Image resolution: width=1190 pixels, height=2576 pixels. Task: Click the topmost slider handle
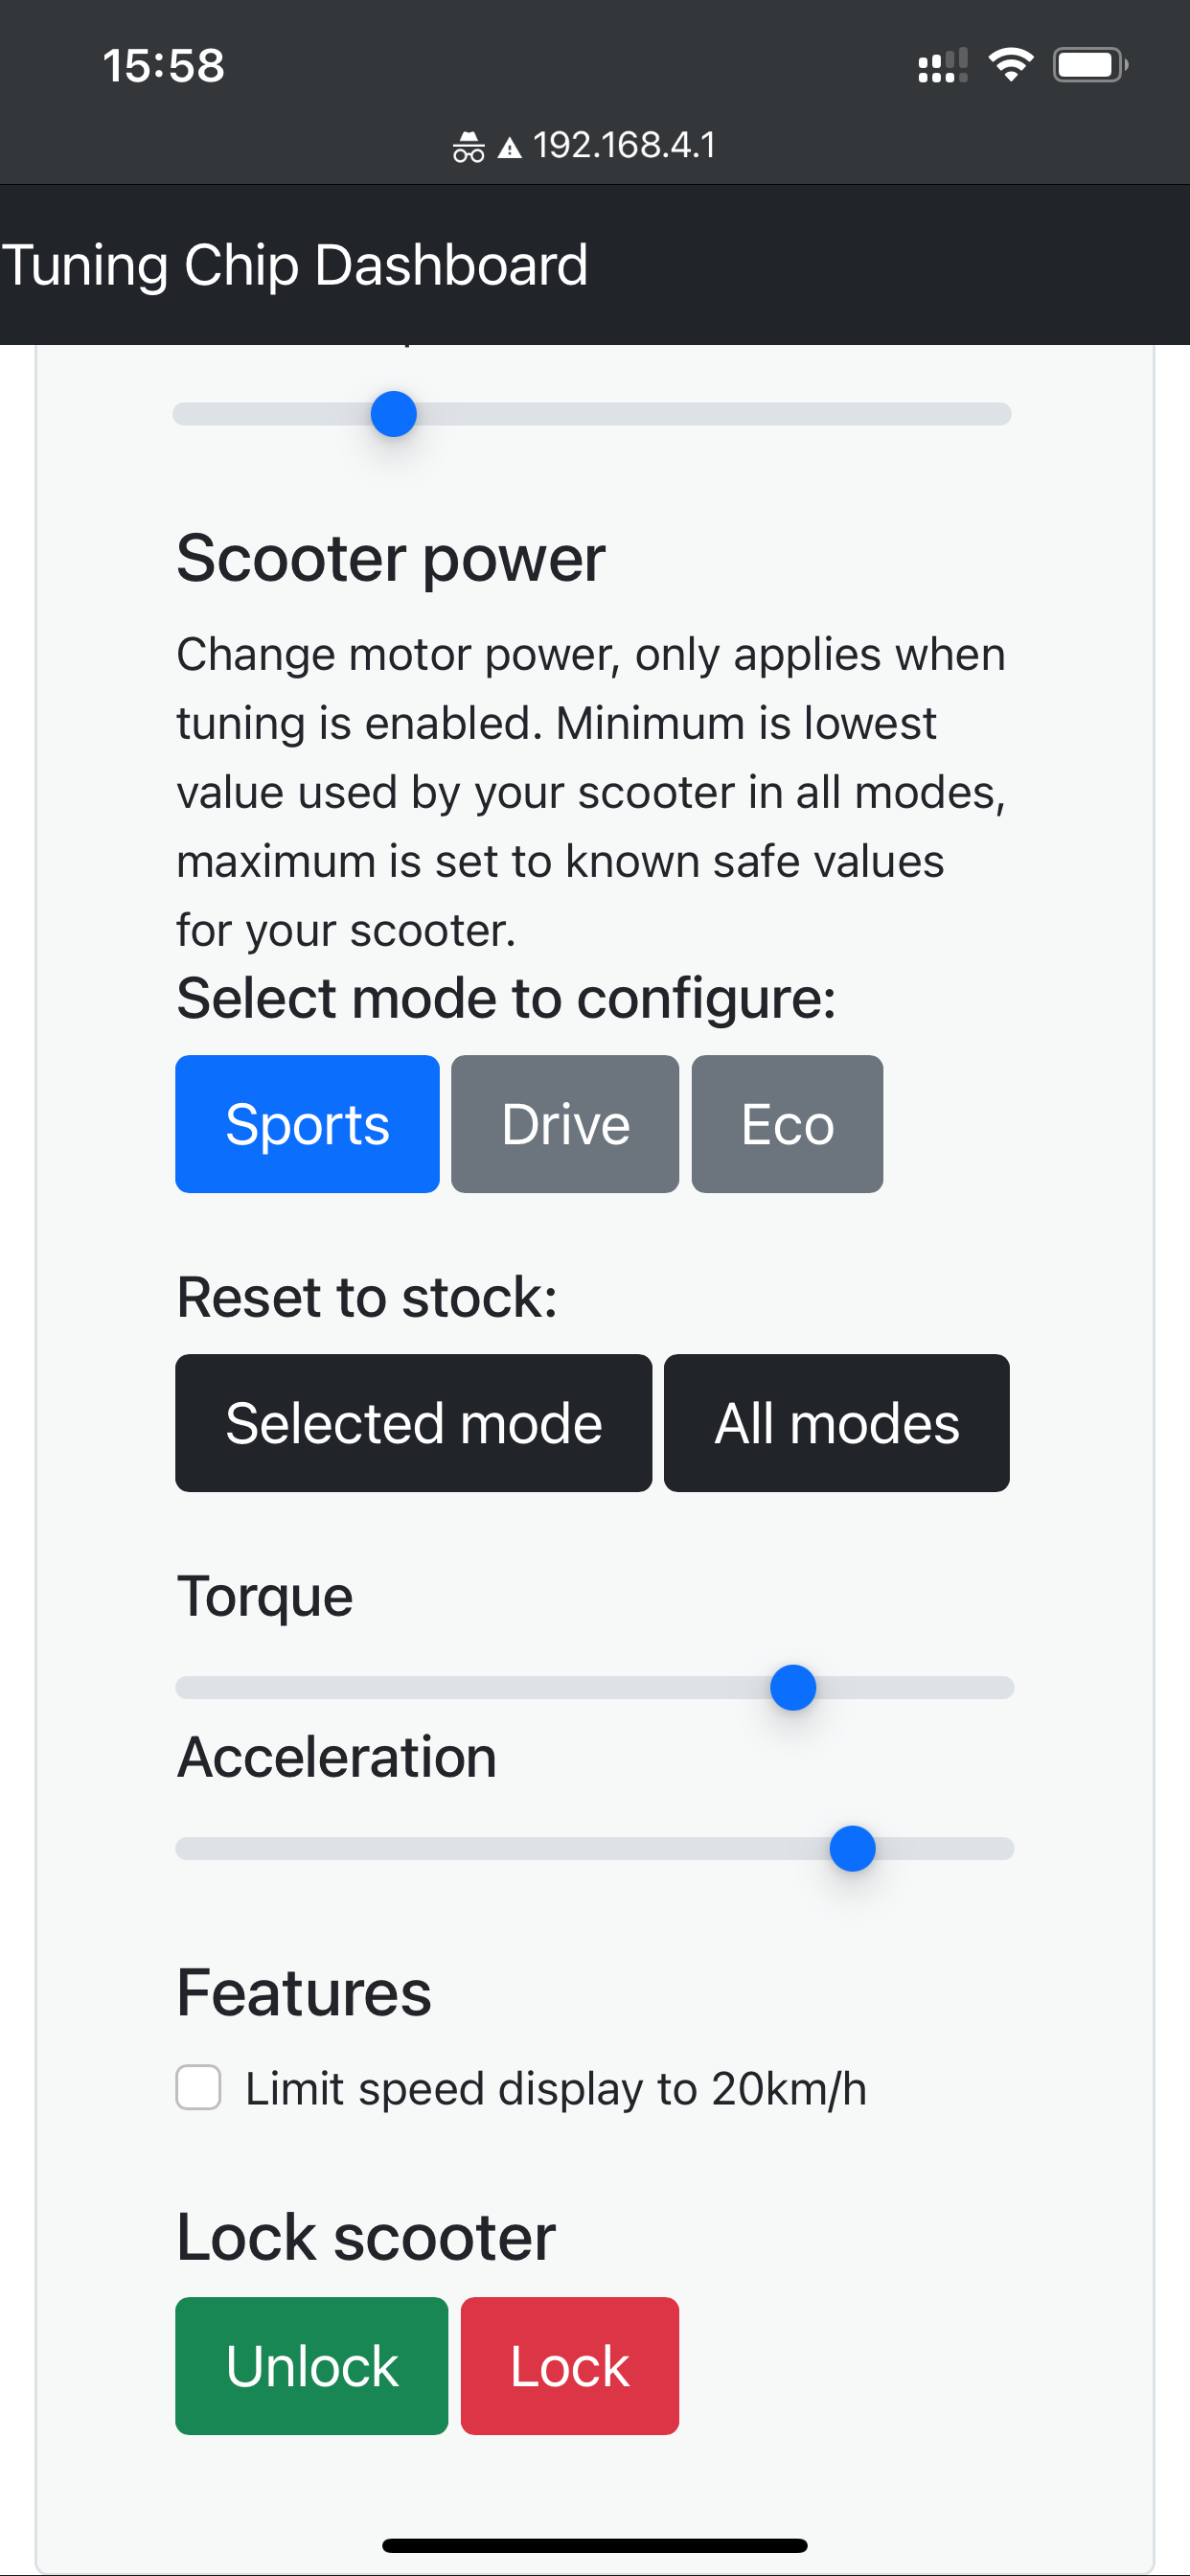click(x=392, y=412)
